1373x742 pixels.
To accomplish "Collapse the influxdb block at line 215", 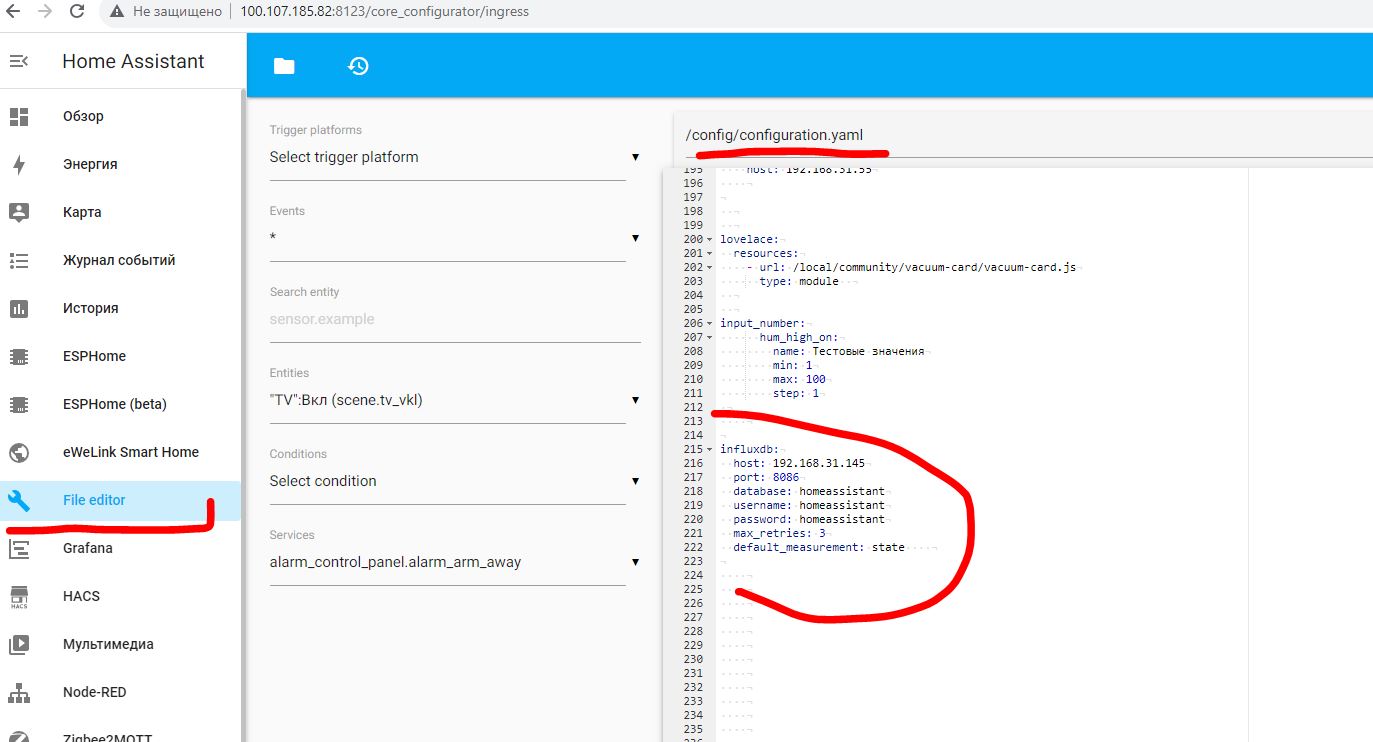I will click(710, 450).
